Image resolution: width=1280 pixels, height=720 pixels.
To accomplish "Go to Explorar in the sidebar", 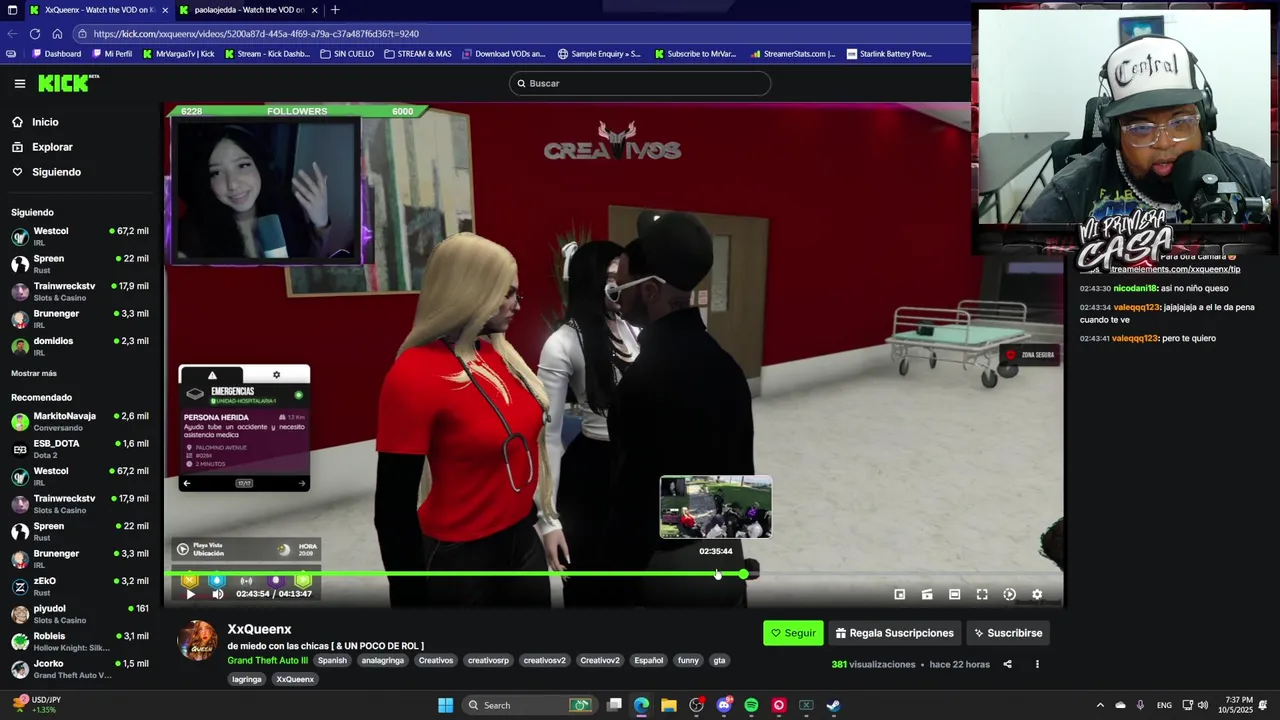I will [x=82, y=147].
